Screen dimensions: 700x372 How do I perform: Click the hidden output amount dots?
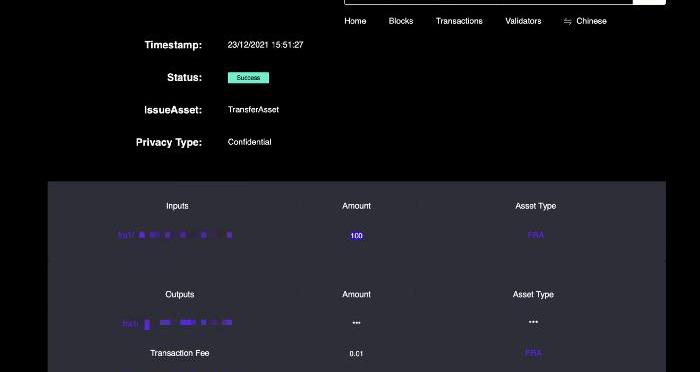356,322
